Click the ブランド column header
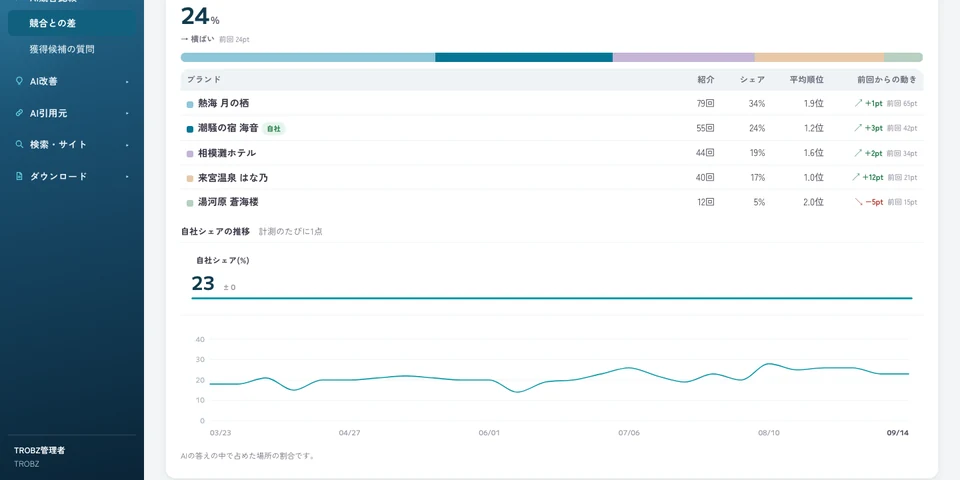The height and width of the screenshot is (480, 960). click(x=204, y=80)
